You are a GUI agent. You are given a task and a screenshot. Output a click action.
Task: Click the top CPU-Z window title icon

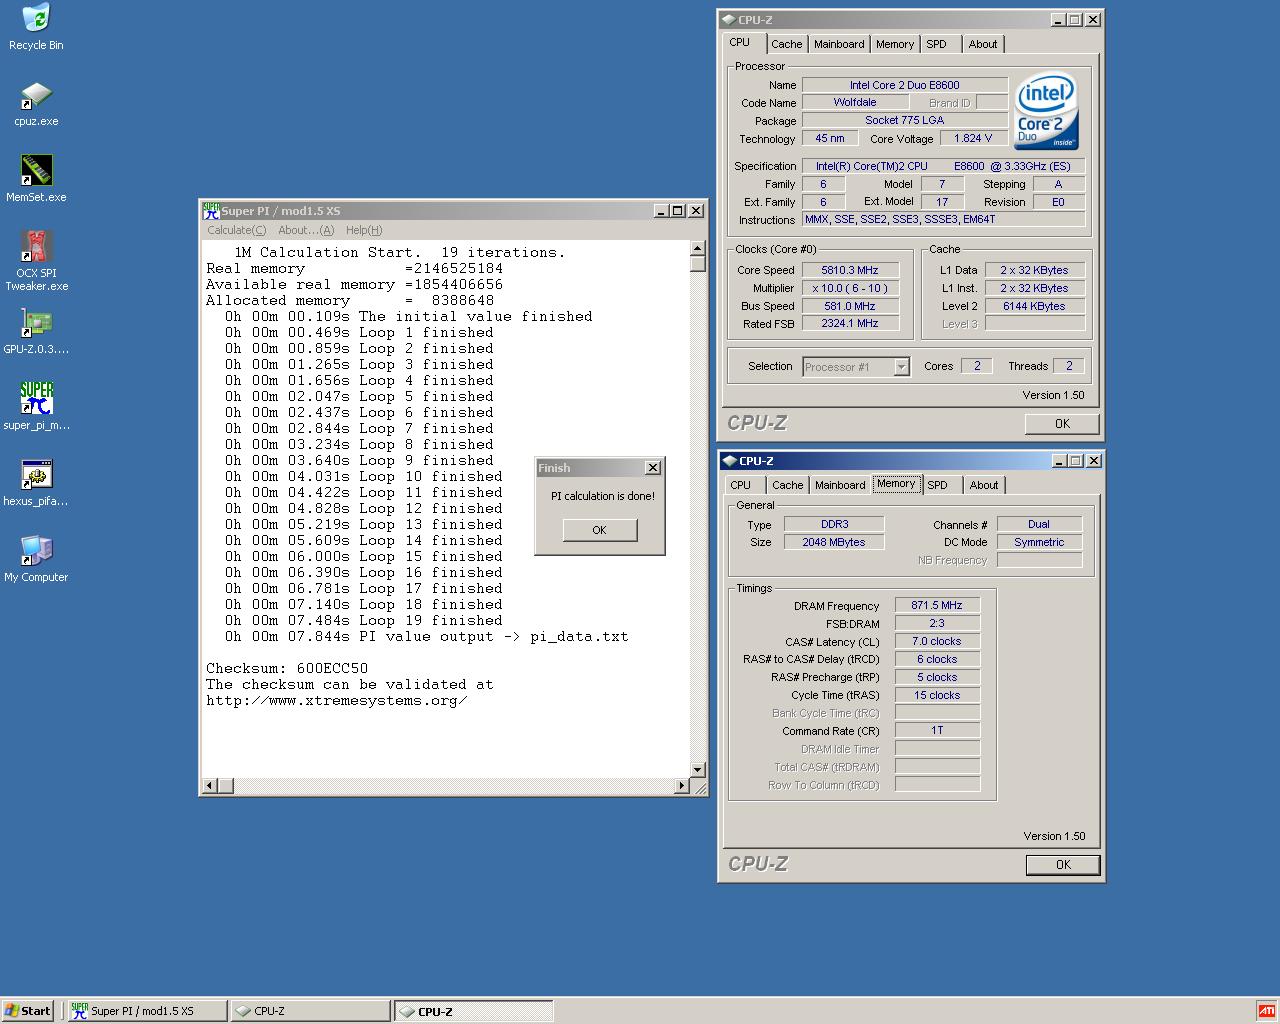(728, 19)
